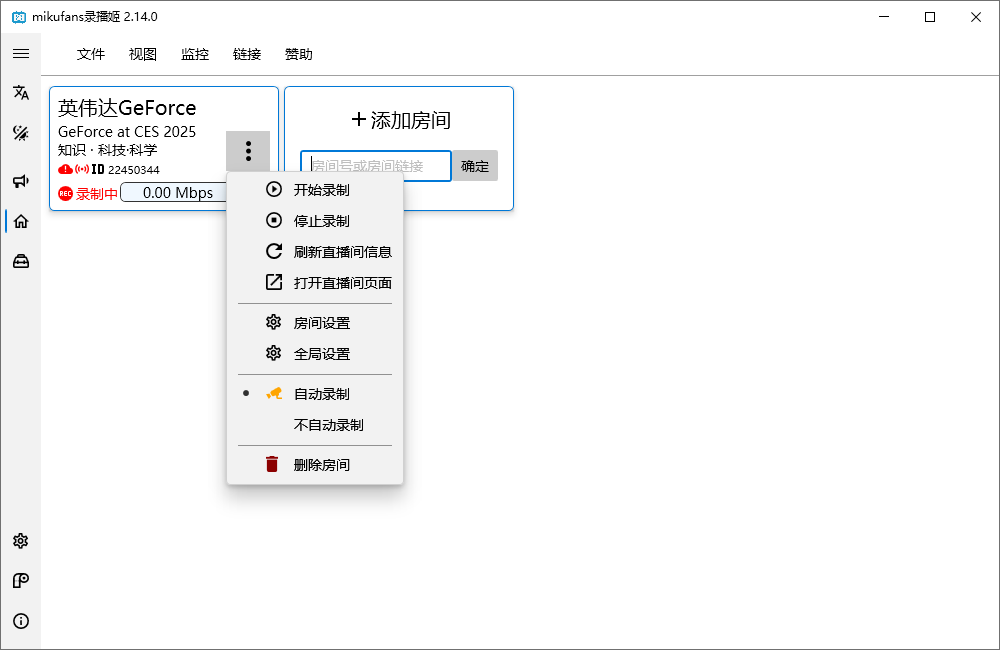
Task: Click the GeForce at CES 2025 subtitle
Action: [x=127, y=131]
